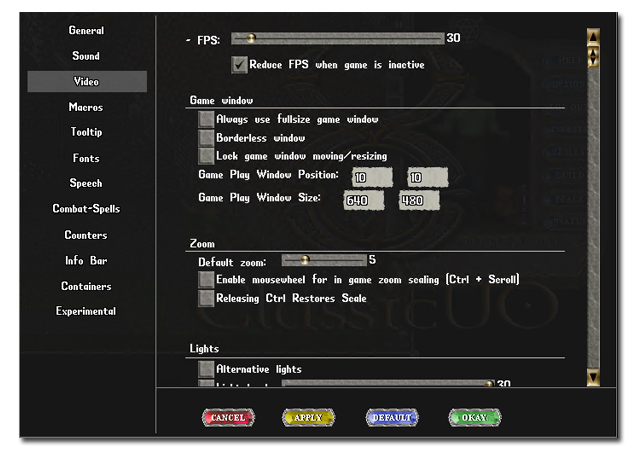Image resolution: width=638 pixels, height=469 pixels.
Task: Click the Game Play Window Size width field
Action: coord(364,201)
